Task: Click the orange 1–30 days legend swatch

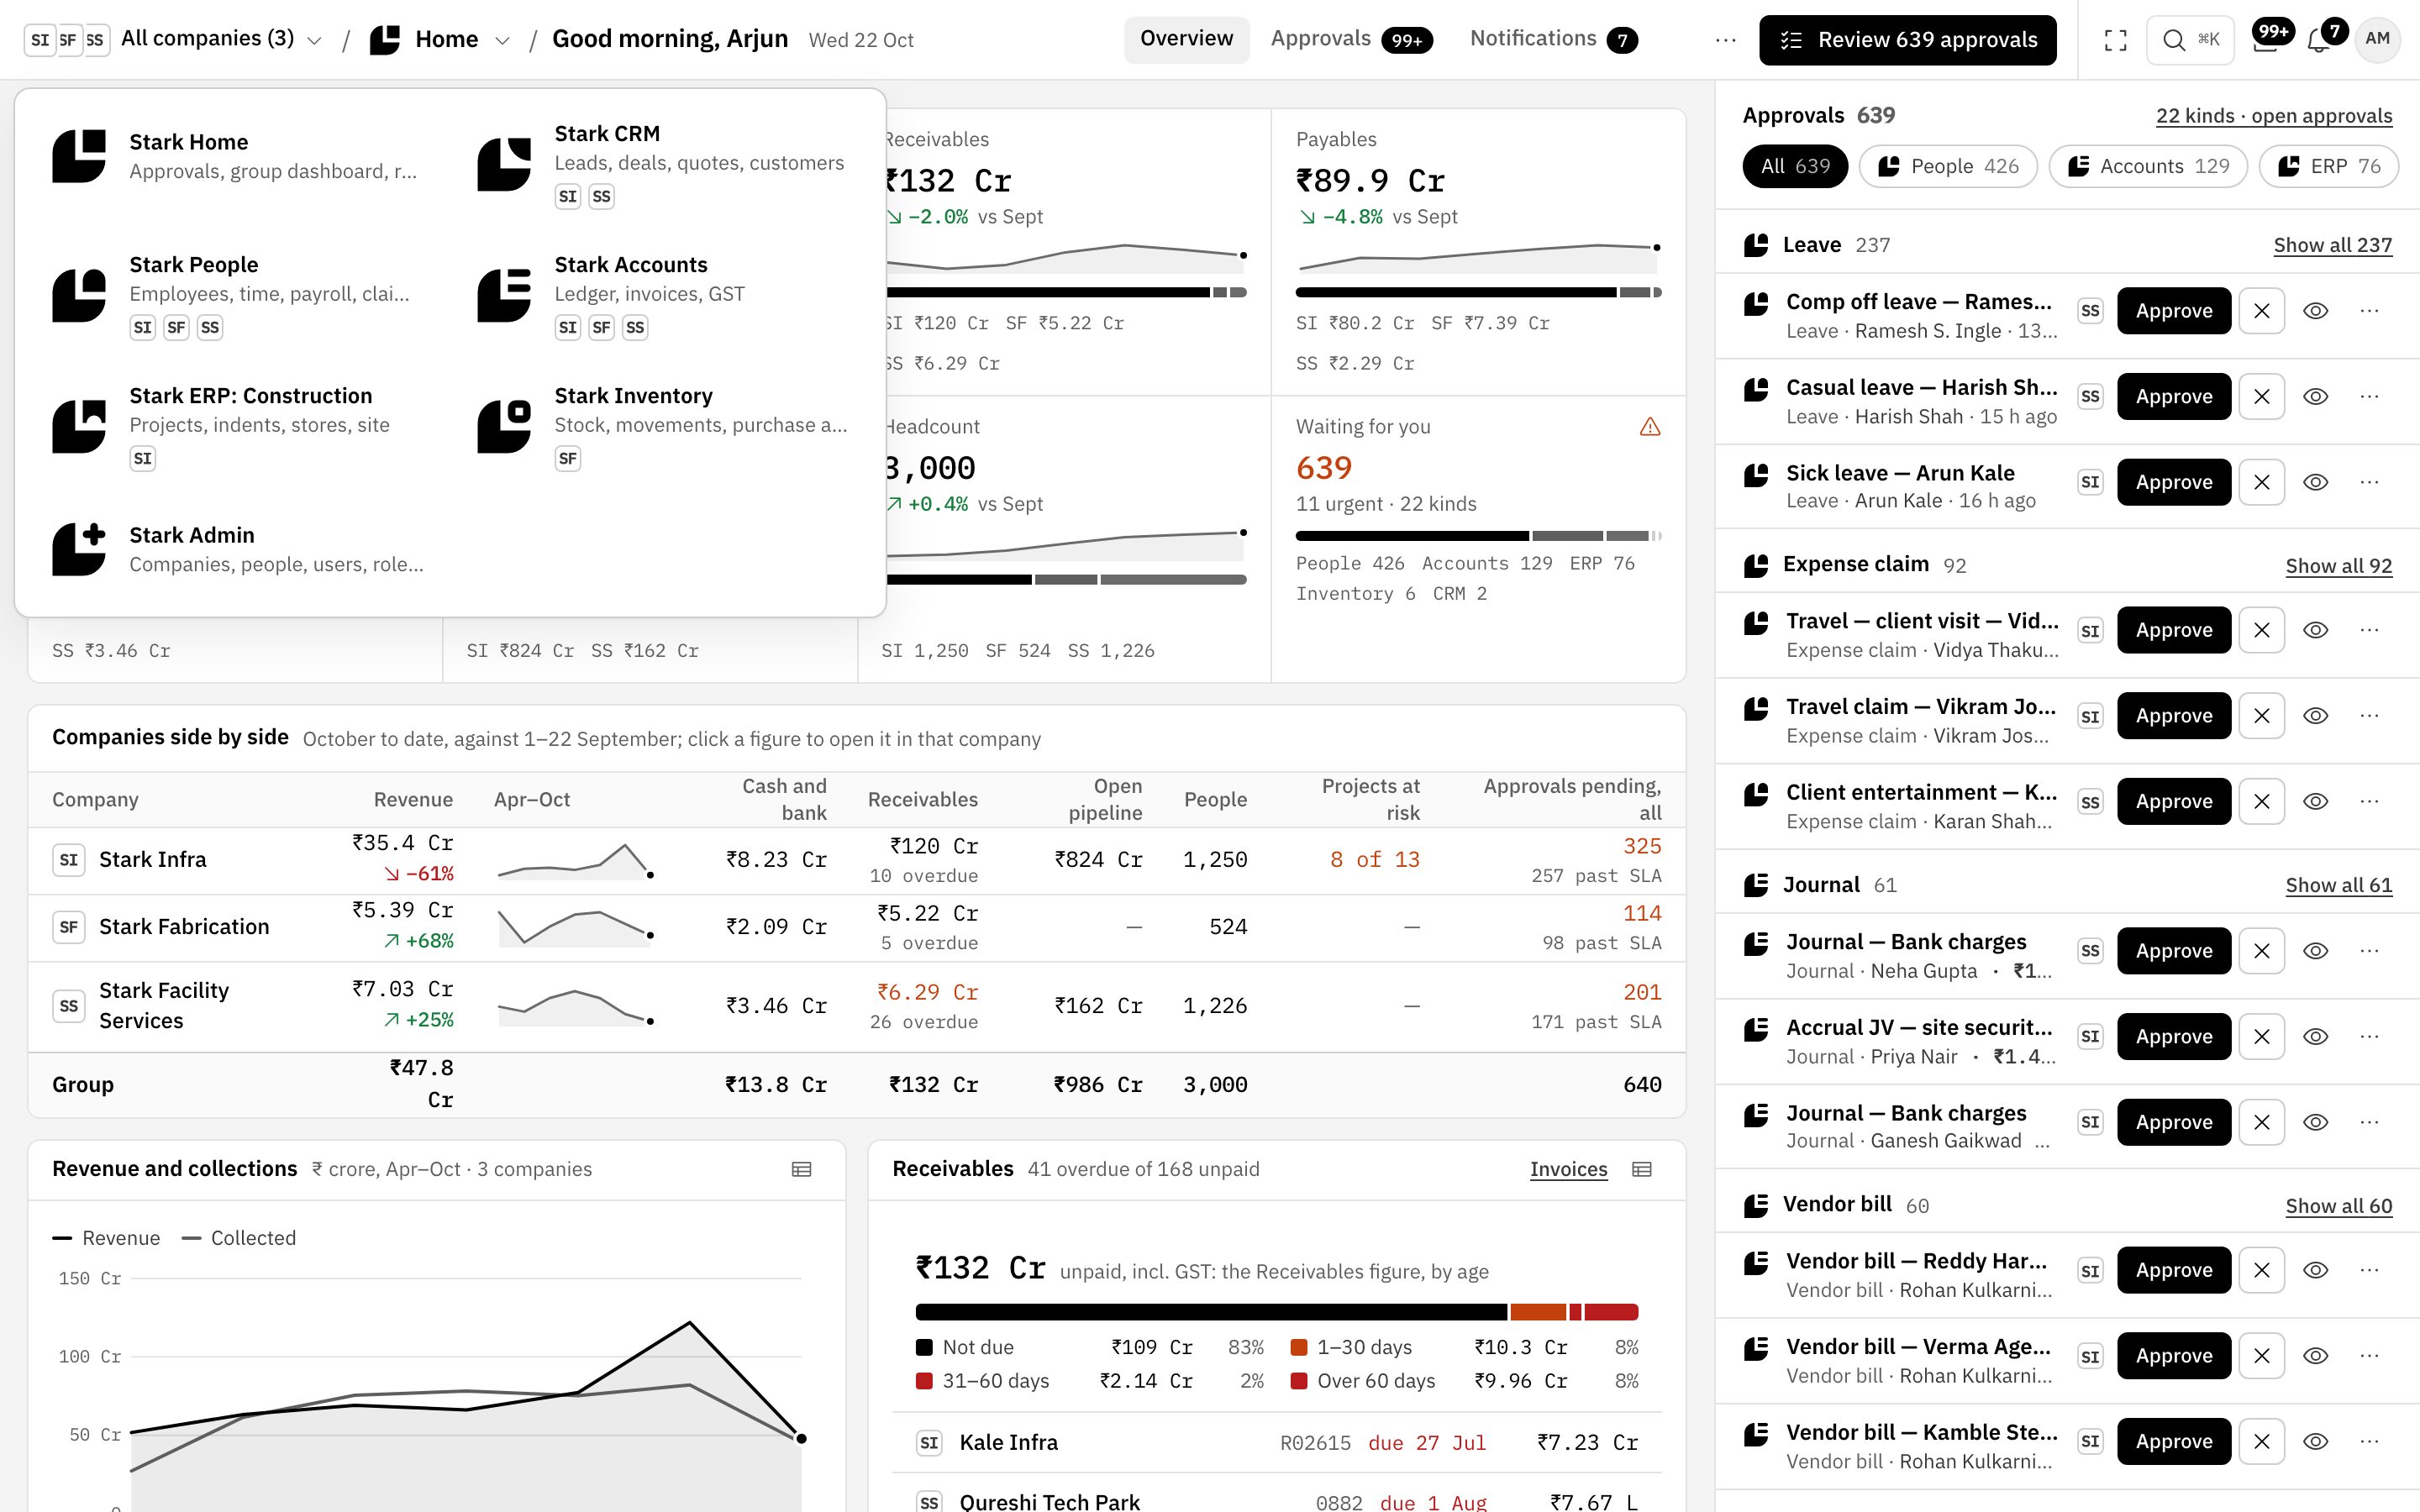Action: [1299, 1347]
